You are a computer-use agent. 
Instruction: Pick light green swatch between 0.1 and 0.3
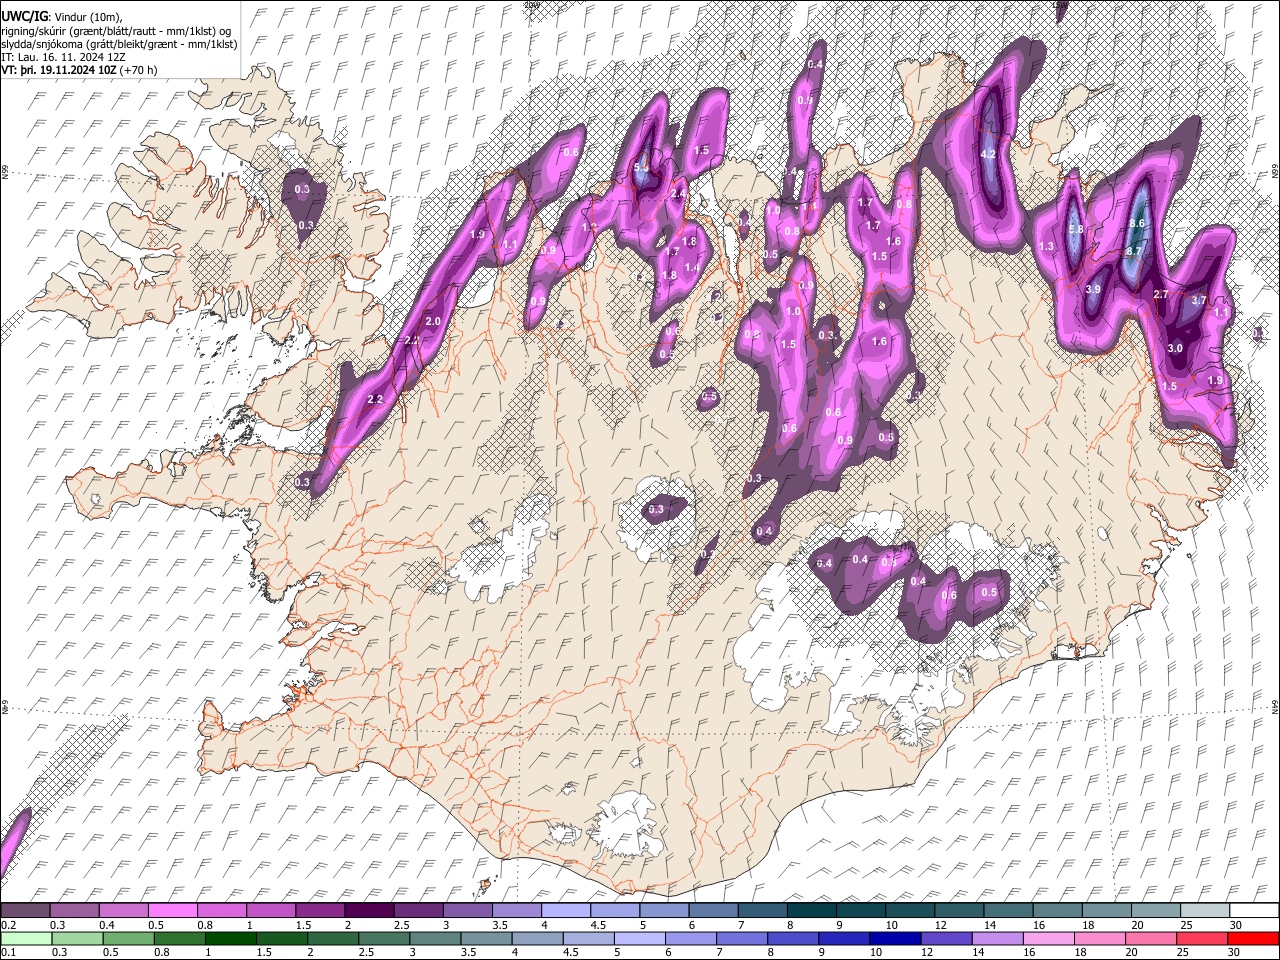[x=26, y=938]
